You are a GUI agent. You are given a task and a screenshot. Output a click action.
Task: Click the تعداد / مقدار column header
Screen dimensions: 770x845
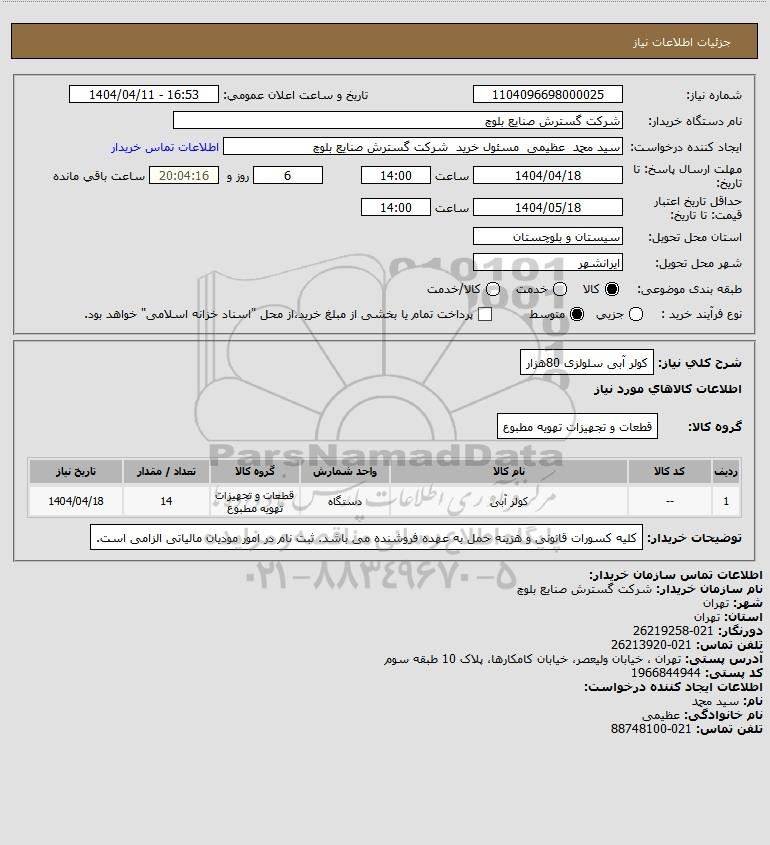pos(166,472)
